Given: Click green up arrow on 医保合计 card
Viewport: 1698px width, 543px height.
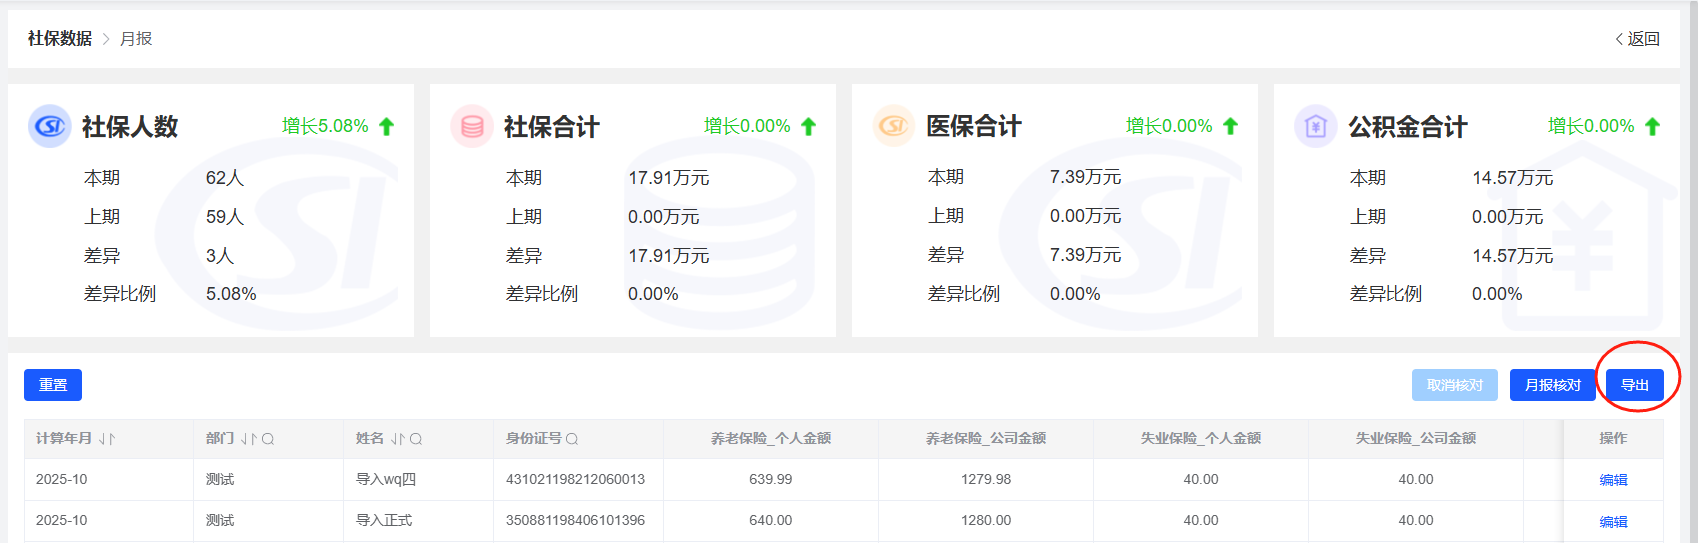Looking at the screenshot, I should click(x=1231, y=126).
